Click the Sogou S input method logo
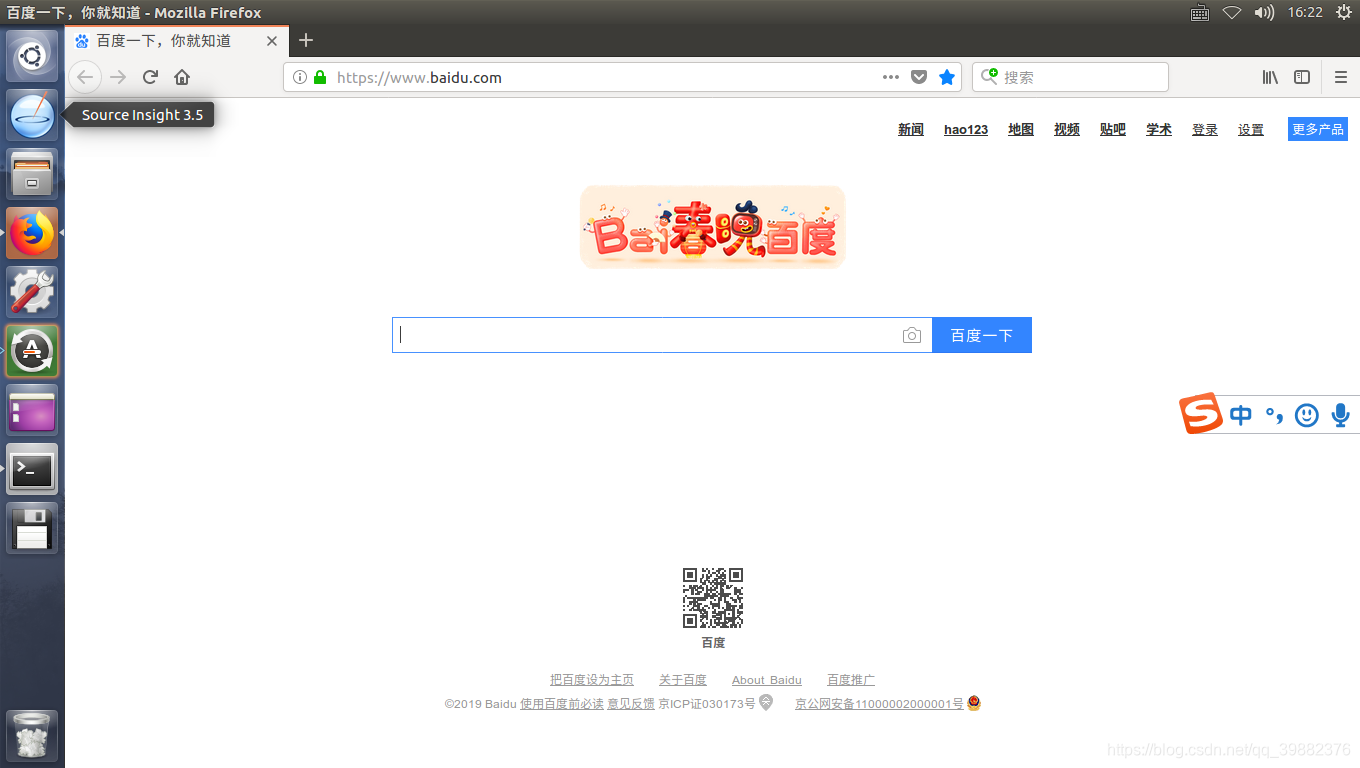Screen dimensions: 1360x768 click(x=1202, y=413)
